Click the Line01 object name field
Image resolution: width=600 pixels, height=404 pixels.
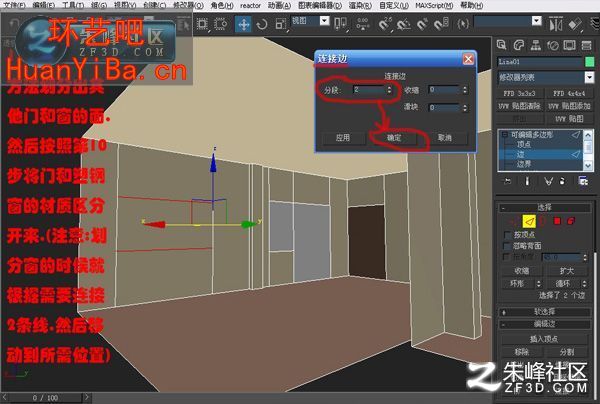tap(540, 62)
